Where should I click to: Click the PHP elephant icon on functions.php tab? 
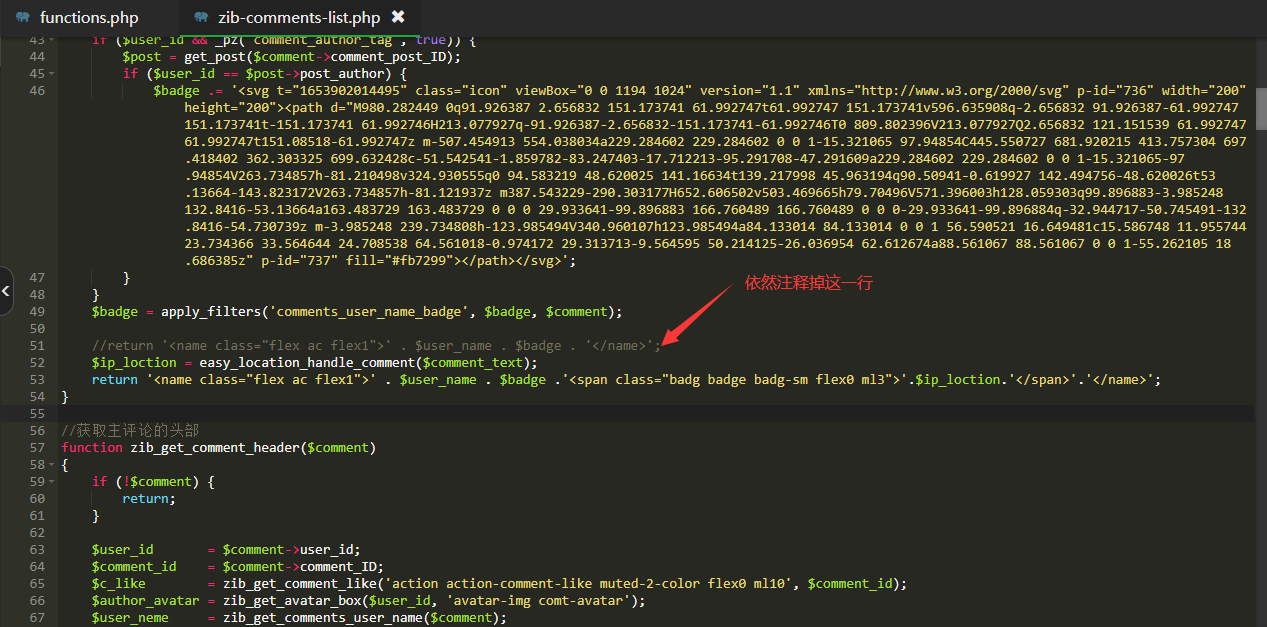(x=22, y=18)
